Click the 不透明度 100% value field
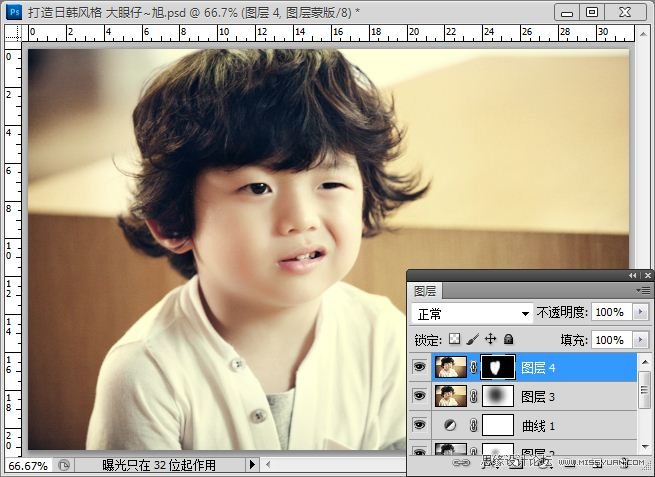Screen dimensions: 655x477 pos(612,312)
